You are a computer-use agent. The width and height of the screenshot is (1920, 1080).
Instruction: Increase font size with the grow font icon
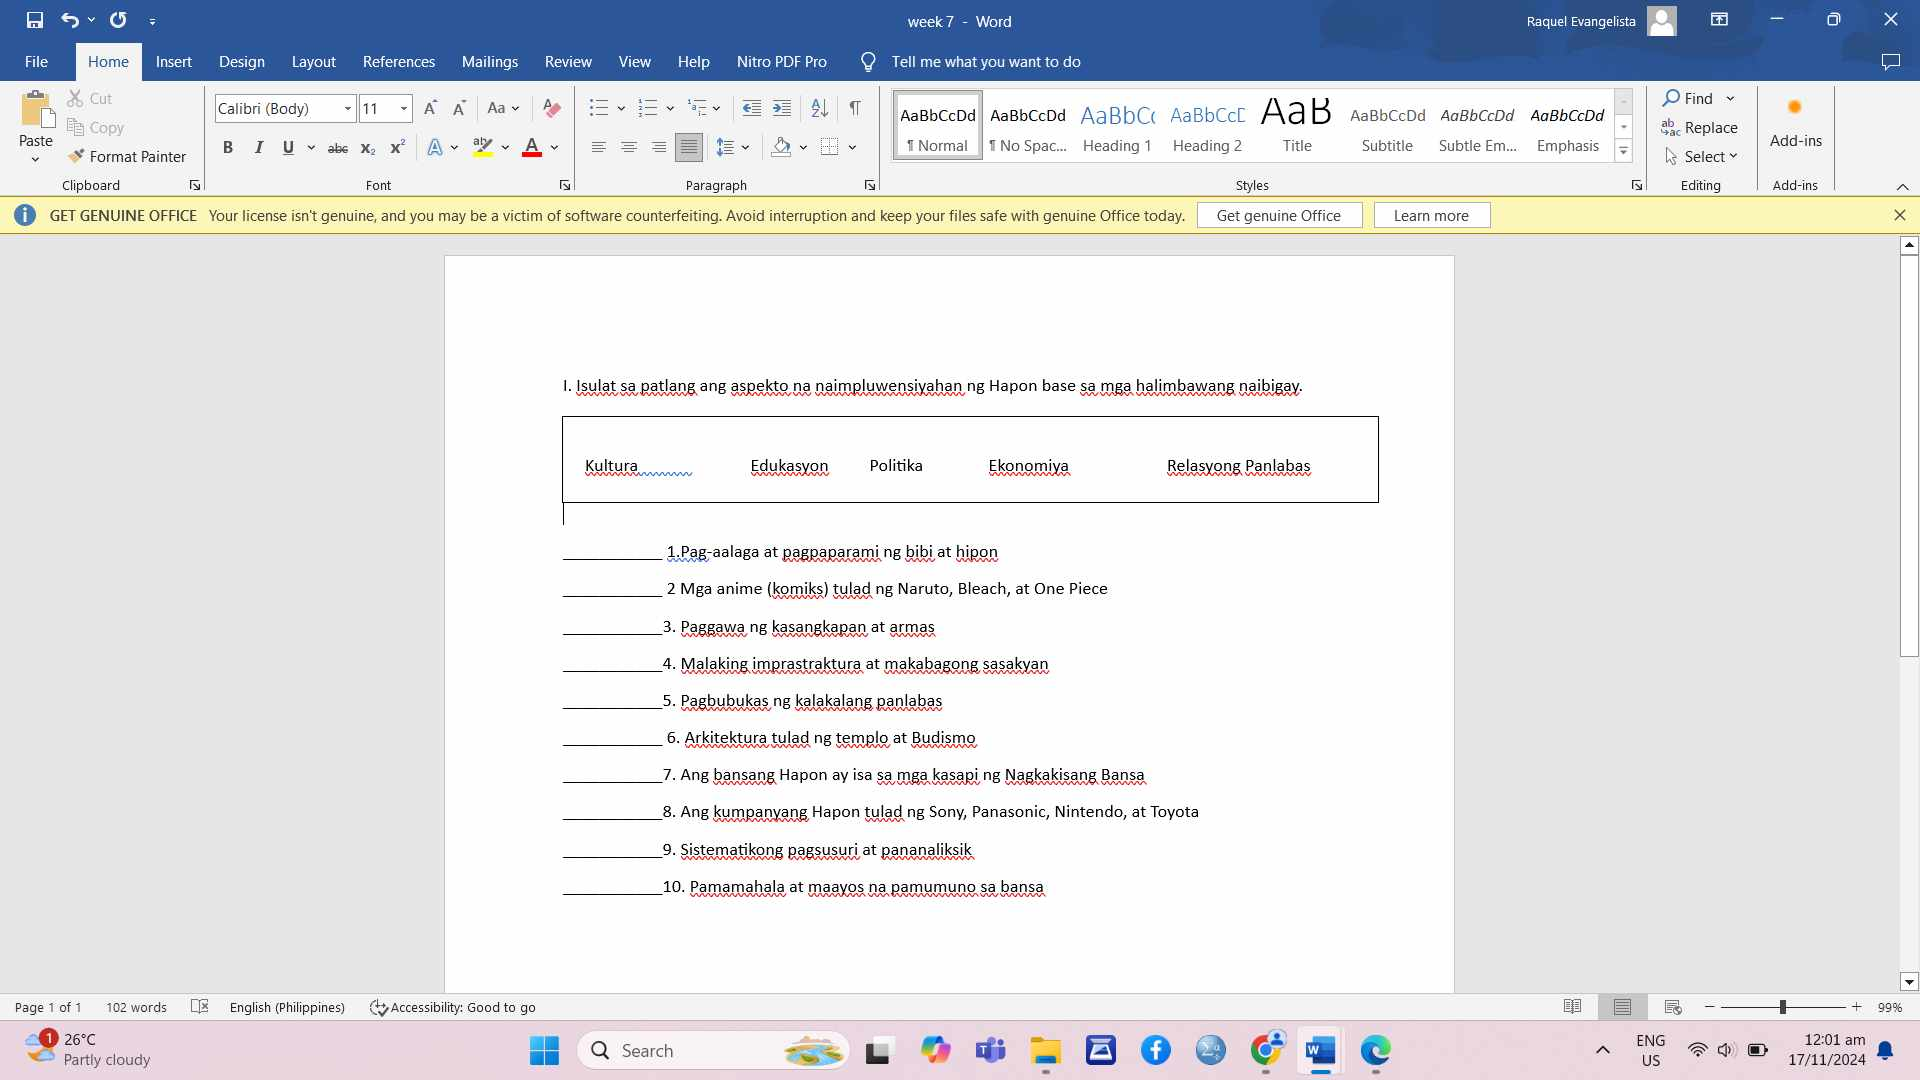point(430,108)
